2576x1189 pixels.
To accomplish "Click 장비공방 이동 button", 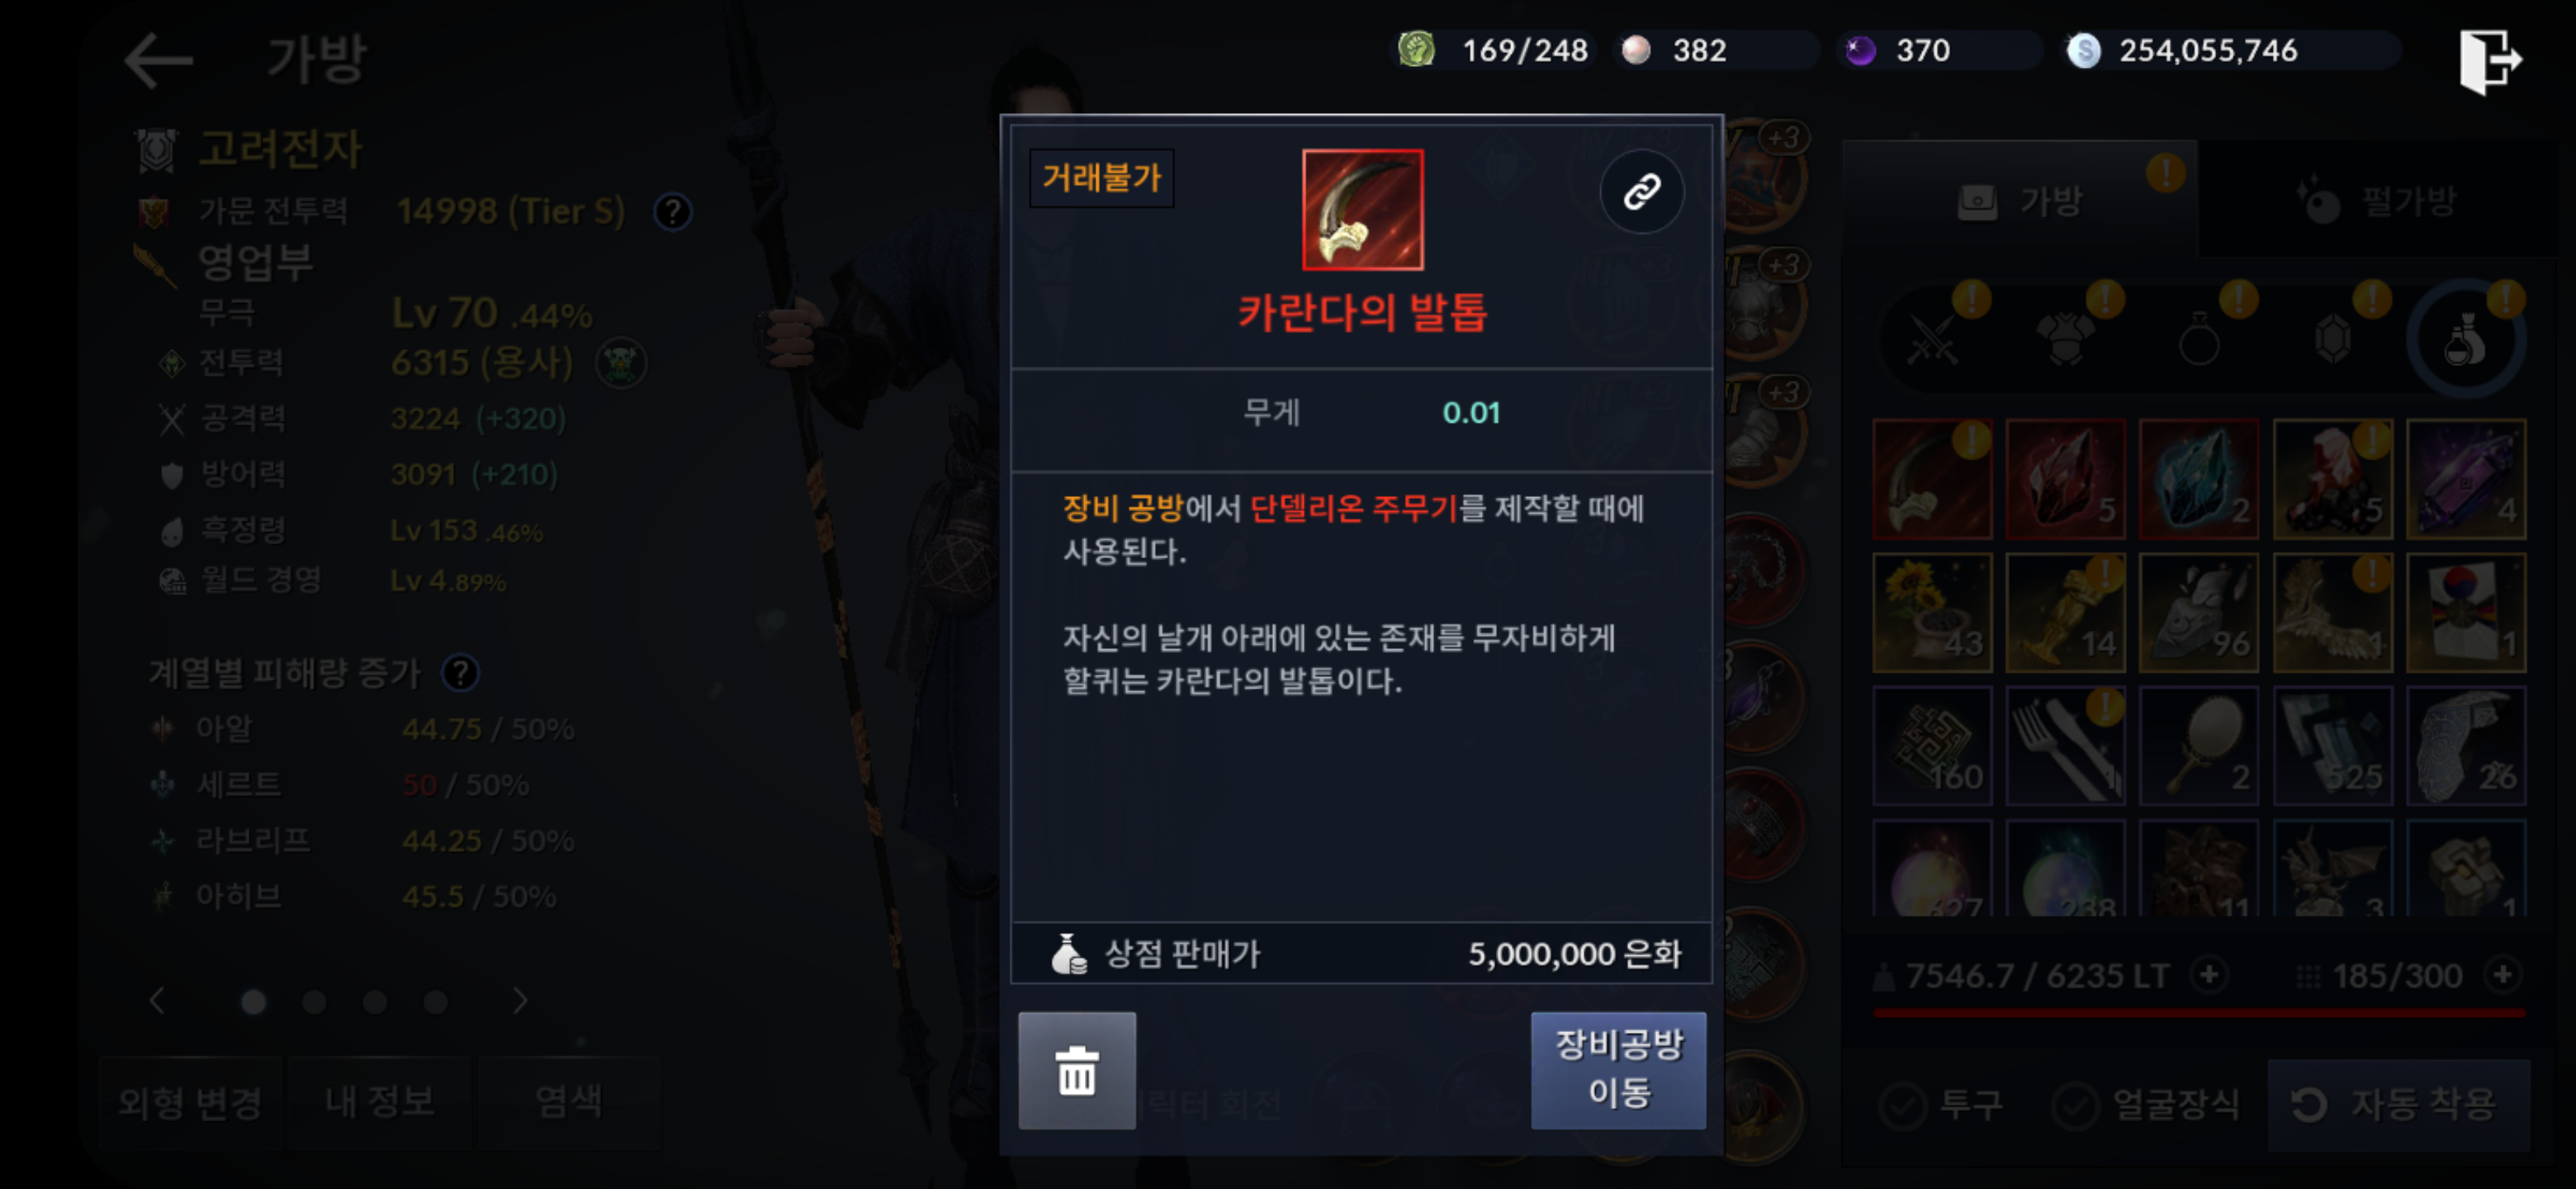I will point(1617,1070).
